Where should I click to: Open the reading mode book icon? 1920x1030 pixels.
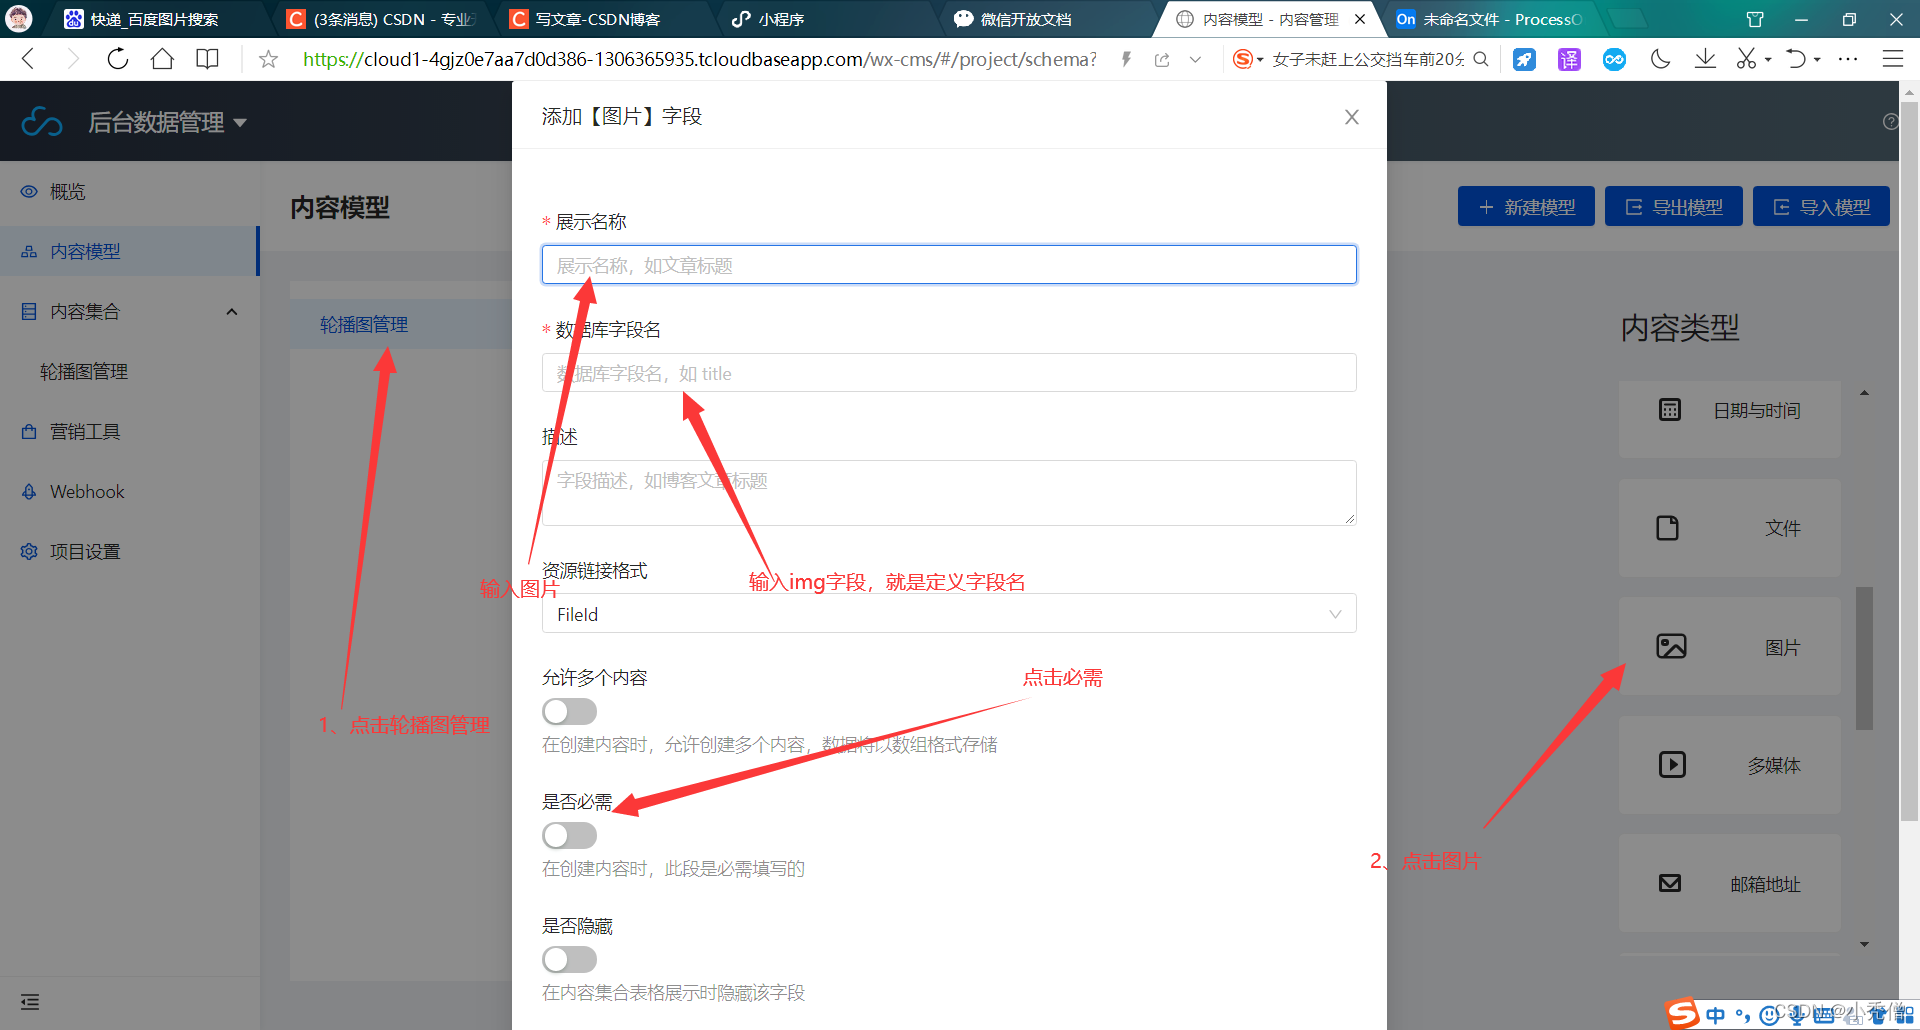point(207,59)
